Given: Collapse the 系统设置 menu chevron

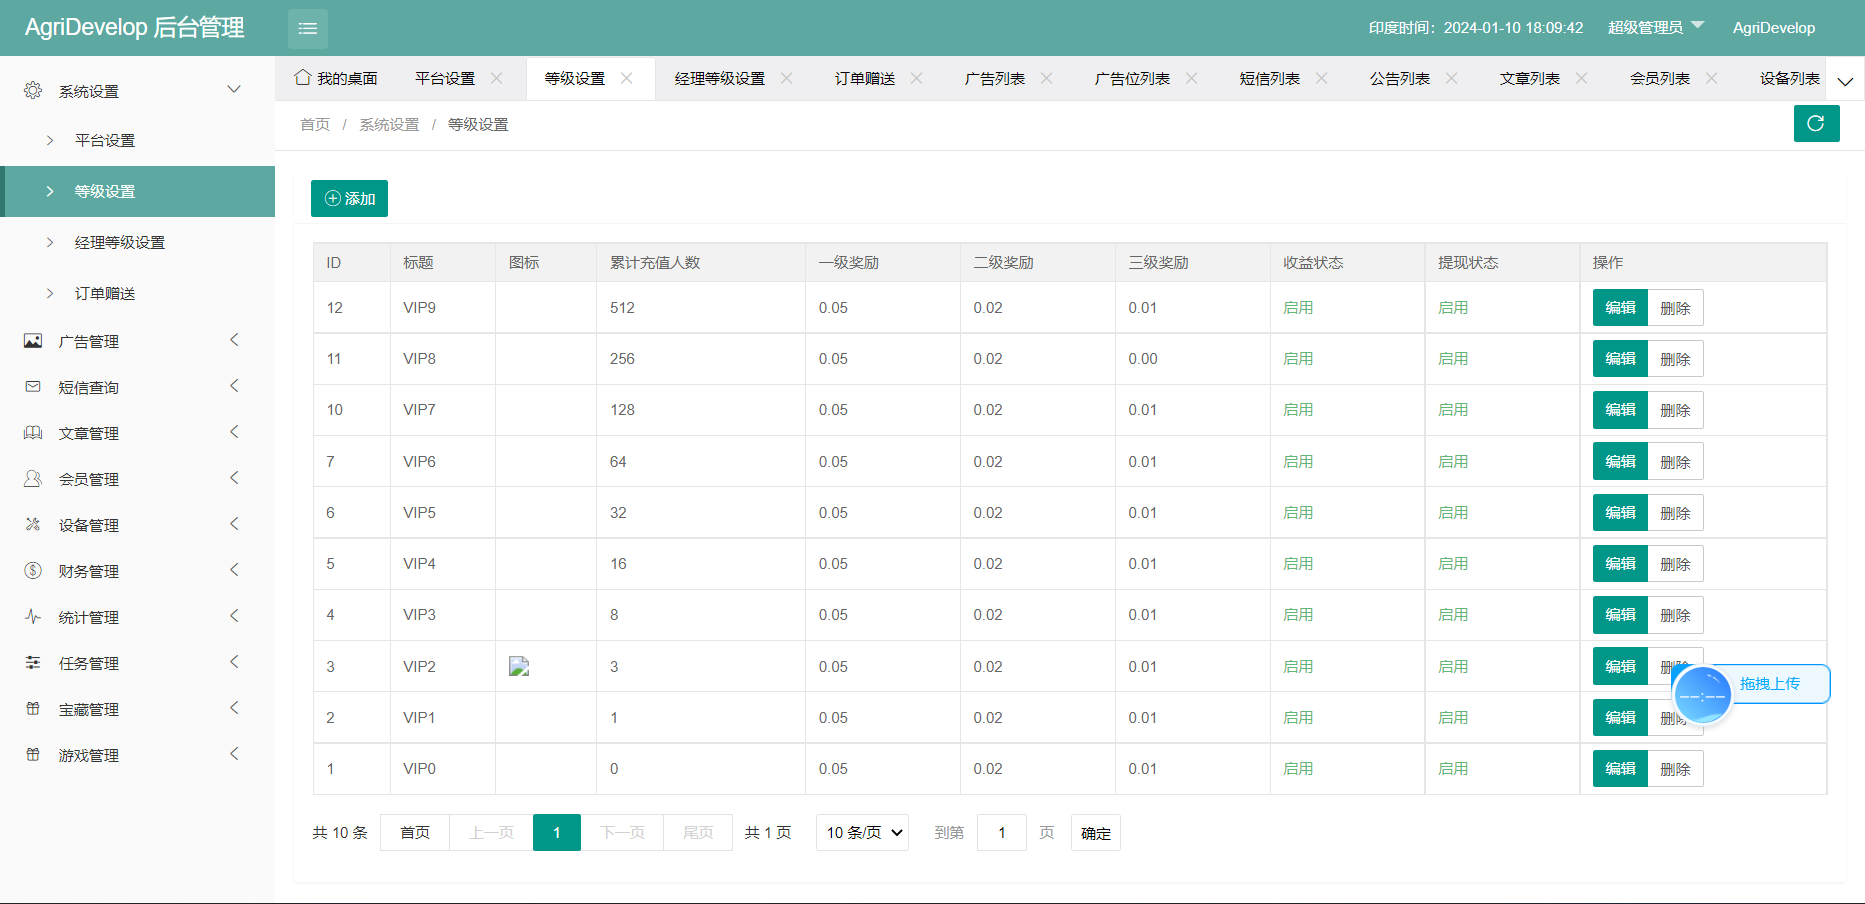Looking at the screenshot, I should [x=234, y=89].
